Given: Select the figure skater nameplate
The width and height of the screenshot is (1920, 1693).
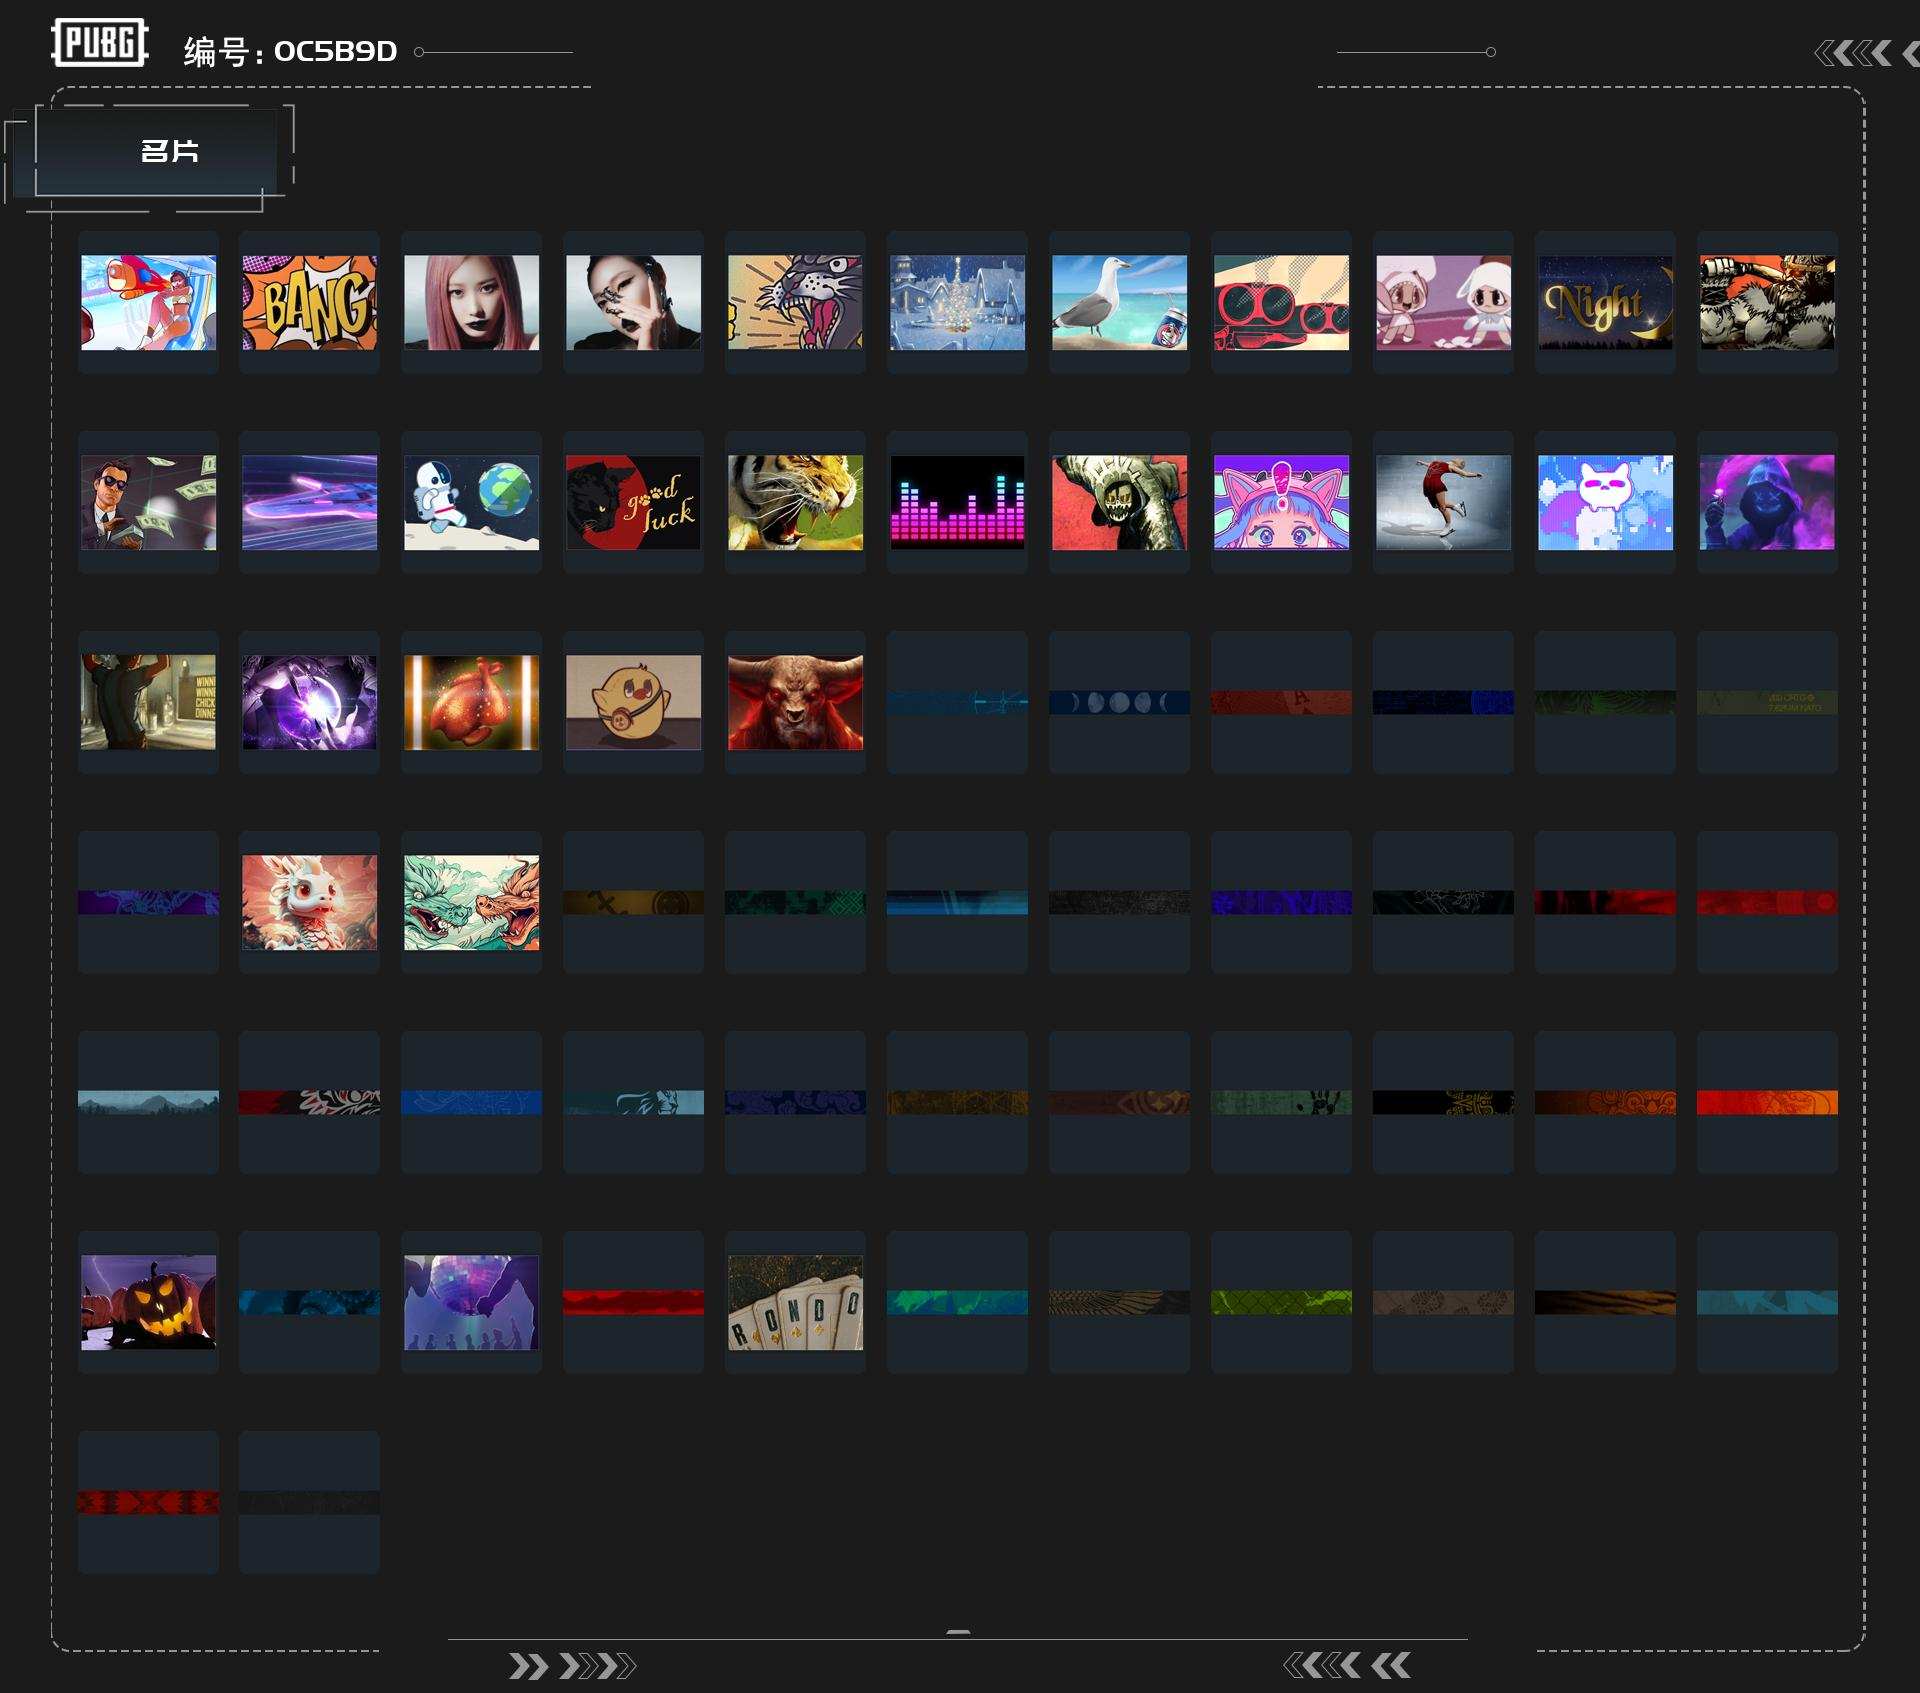Looking at the screenshot, I should point(1443,502).
